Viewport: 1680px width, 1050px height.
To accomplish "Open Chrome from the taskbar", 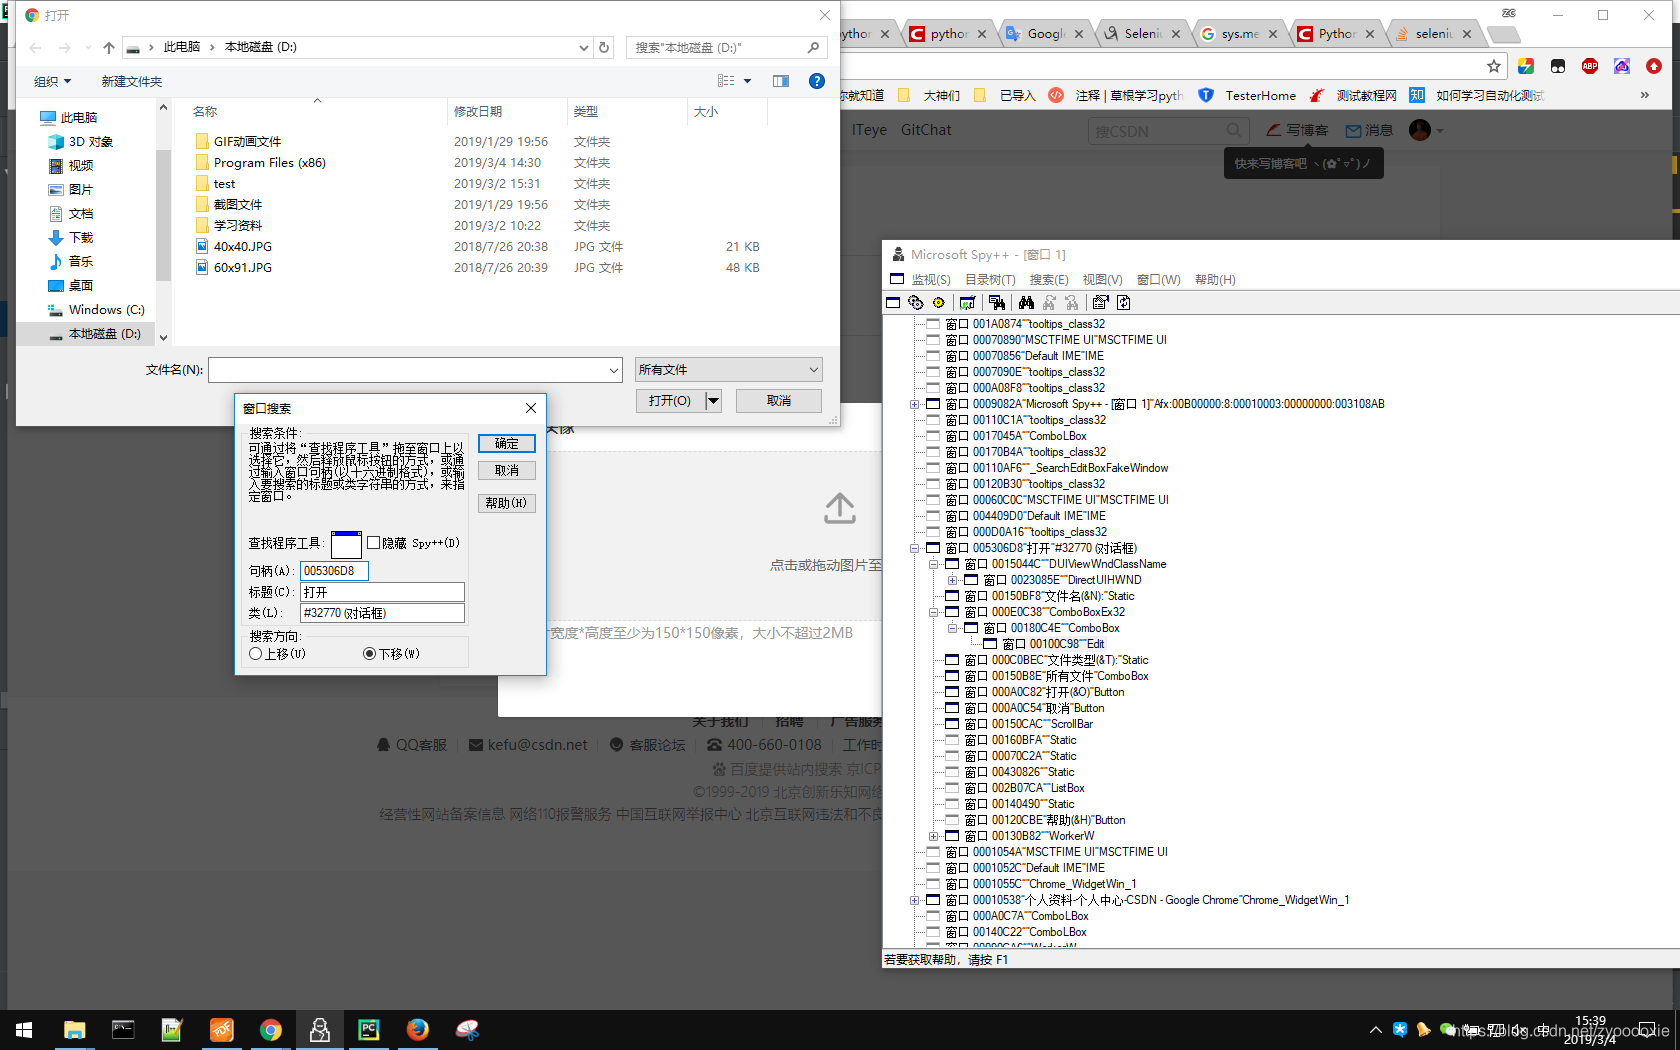I will tap(271, 1029).
